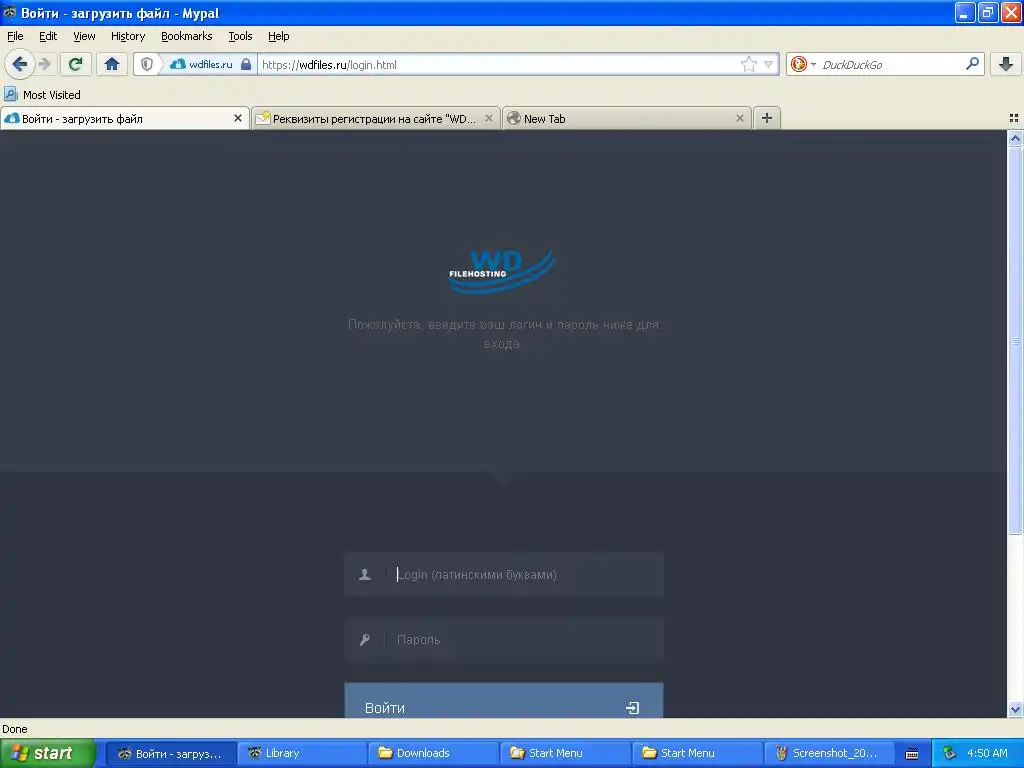Open the Tools menu
Screen dimensions: 1024x768
pyautogui.click(x=240, y=36)
